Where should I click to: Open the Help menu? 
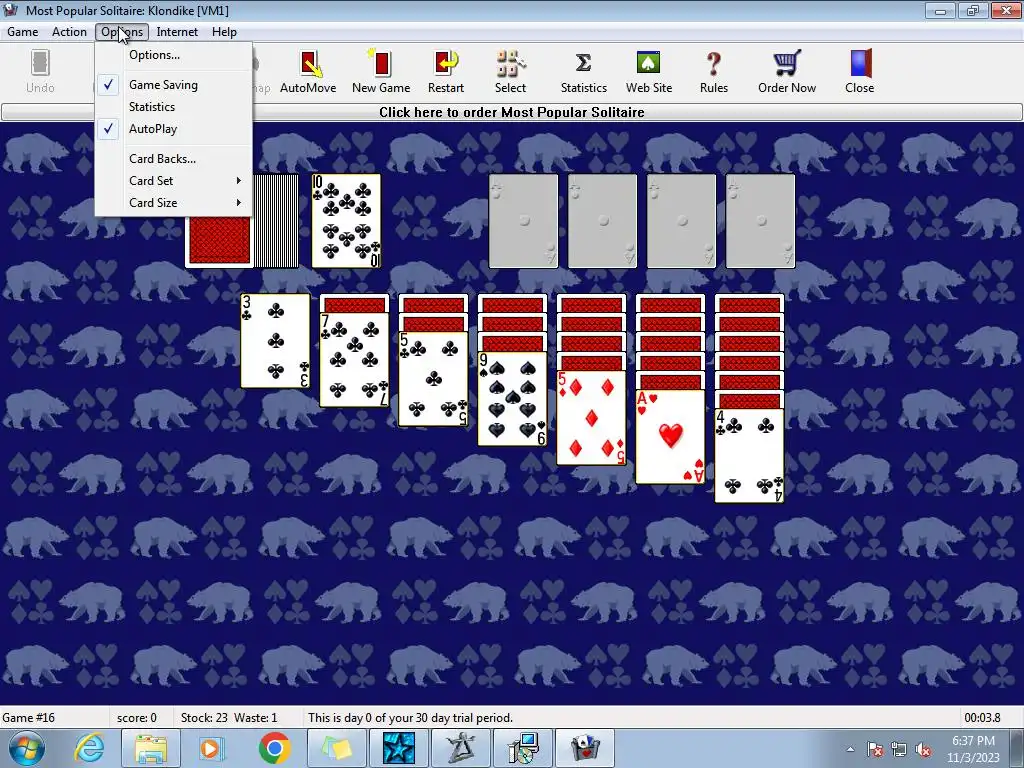pyautogui.click(x=224, y=32)
